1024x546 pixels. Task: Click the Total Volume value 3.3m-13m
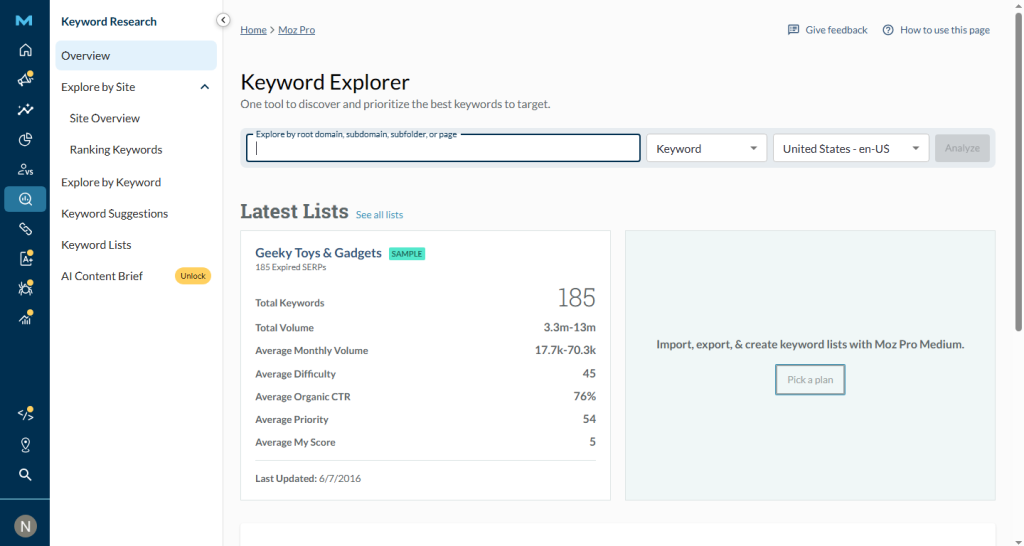click(569, 328)
